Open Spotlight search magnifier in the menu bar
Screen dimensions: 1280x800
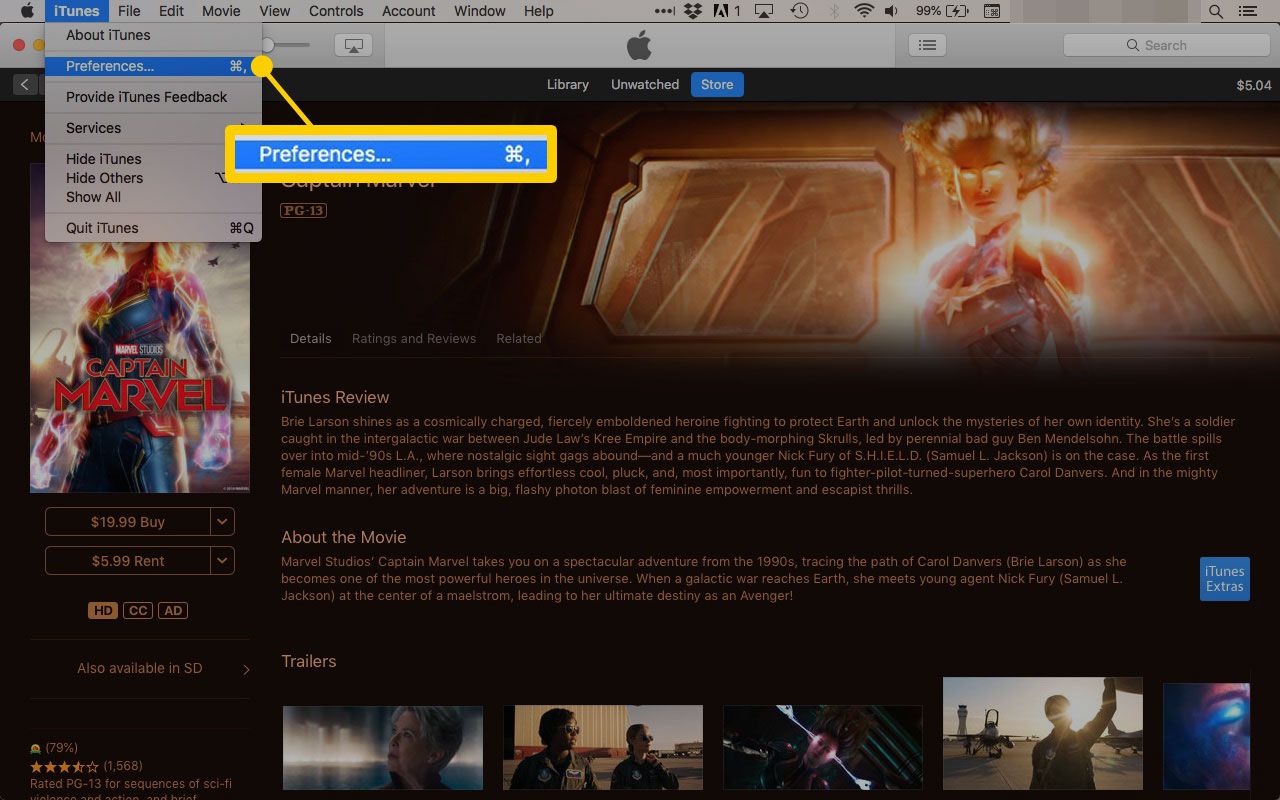[1215, 11]
